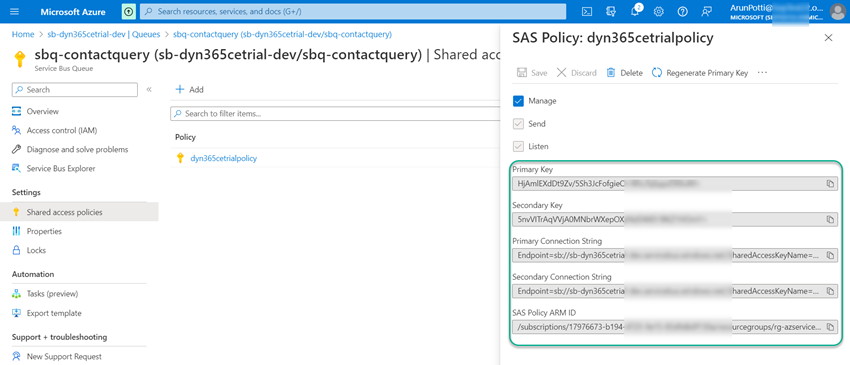This screenshot has width=850, height=365.
Task: Click the Secondary Key value field
Action: [x=675, y=220]
